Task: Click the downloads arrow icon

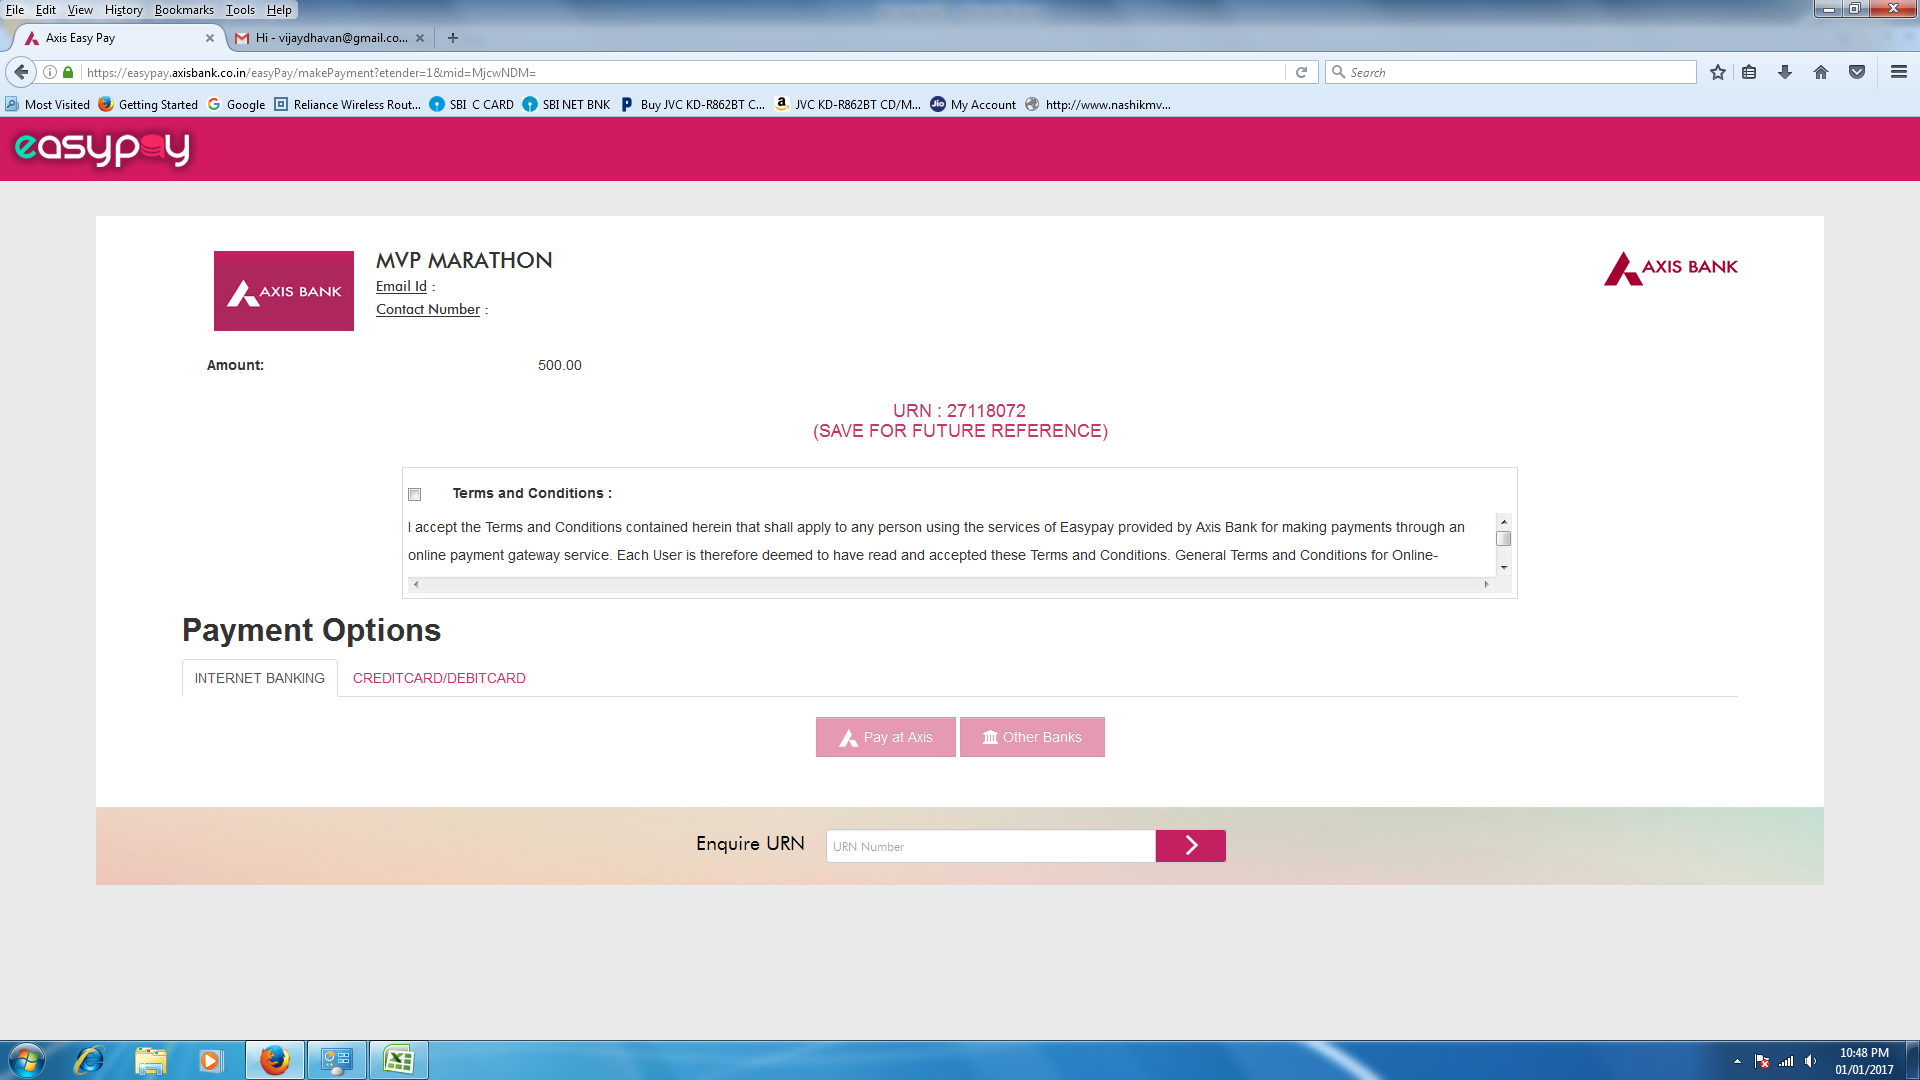Action: pyautogui.click(x=1784, y=72)
